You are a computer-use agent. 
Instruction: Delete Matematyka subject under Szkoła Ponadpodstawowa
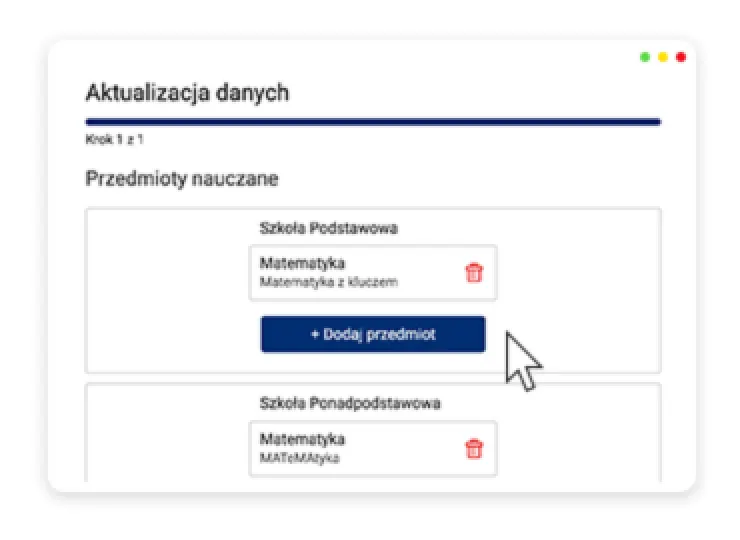(x=474, y=449)
